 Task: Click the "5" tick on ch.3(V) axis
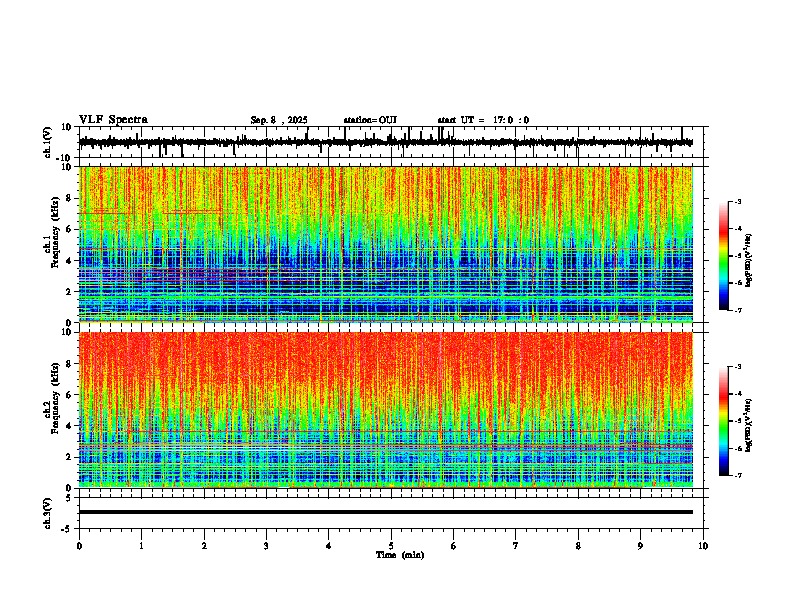click(x=69, y=497)
